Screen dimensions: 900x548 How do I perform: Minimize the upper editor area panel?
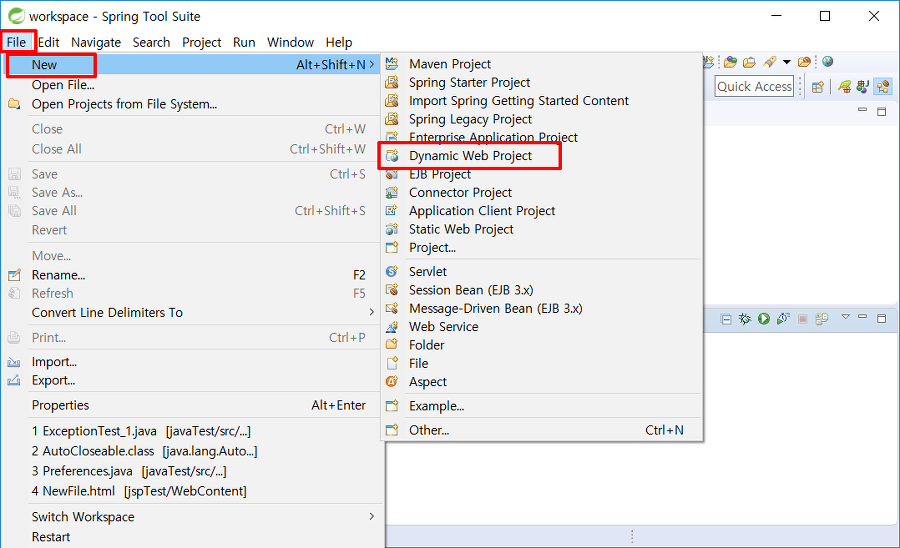pyautogui.click(x=862, y=110)
